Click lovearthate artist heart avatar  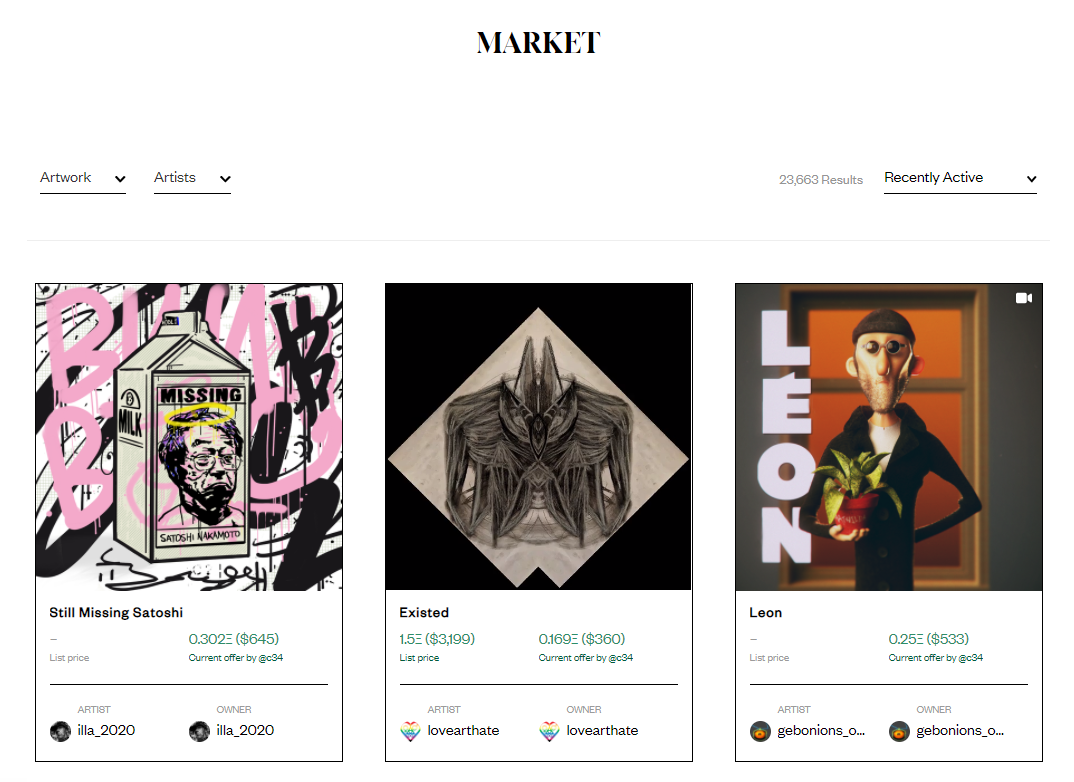(x=410, y=731)
